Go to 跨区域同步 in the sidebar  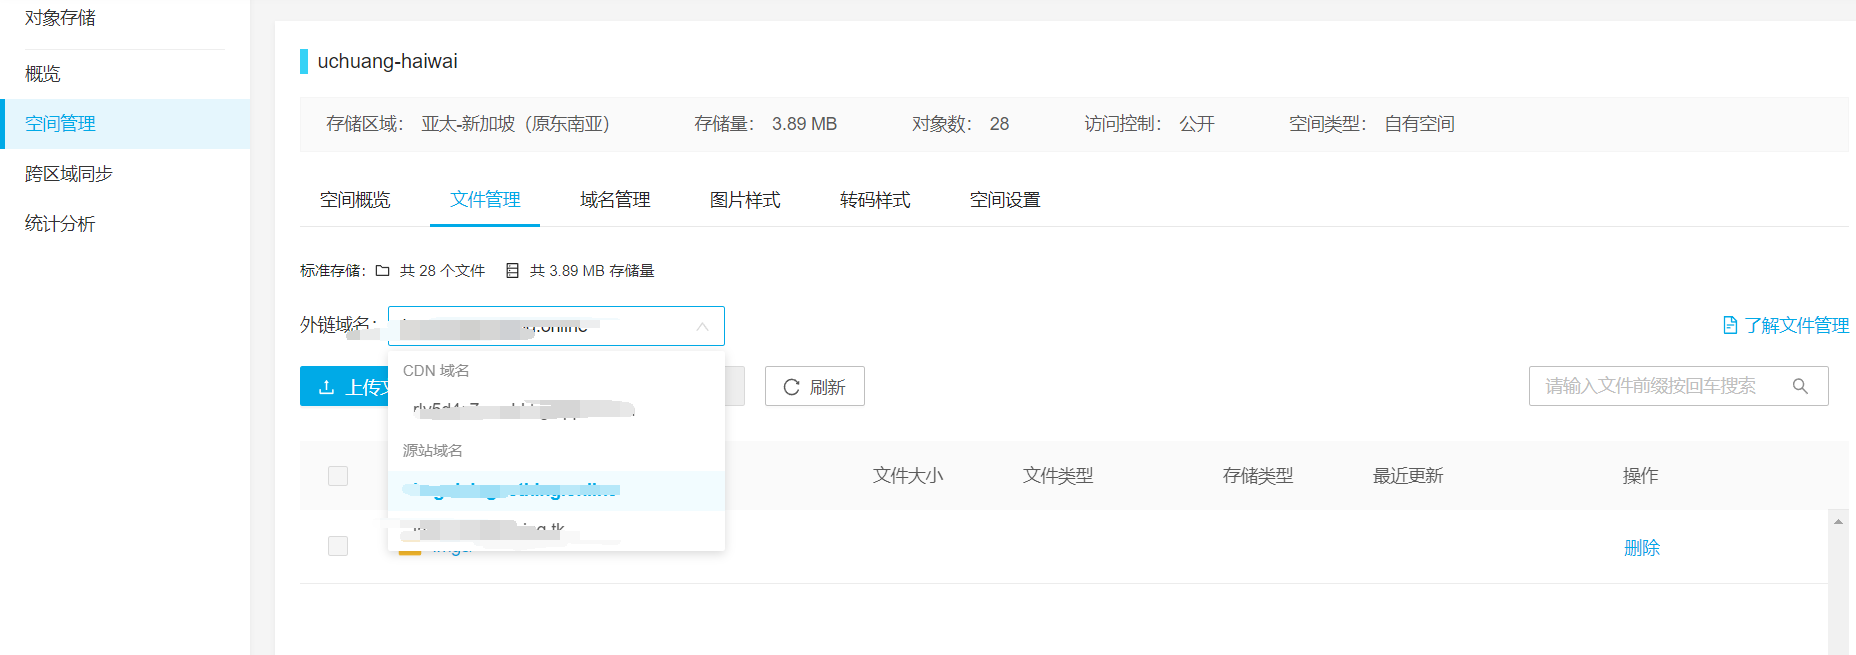point(69,174)
